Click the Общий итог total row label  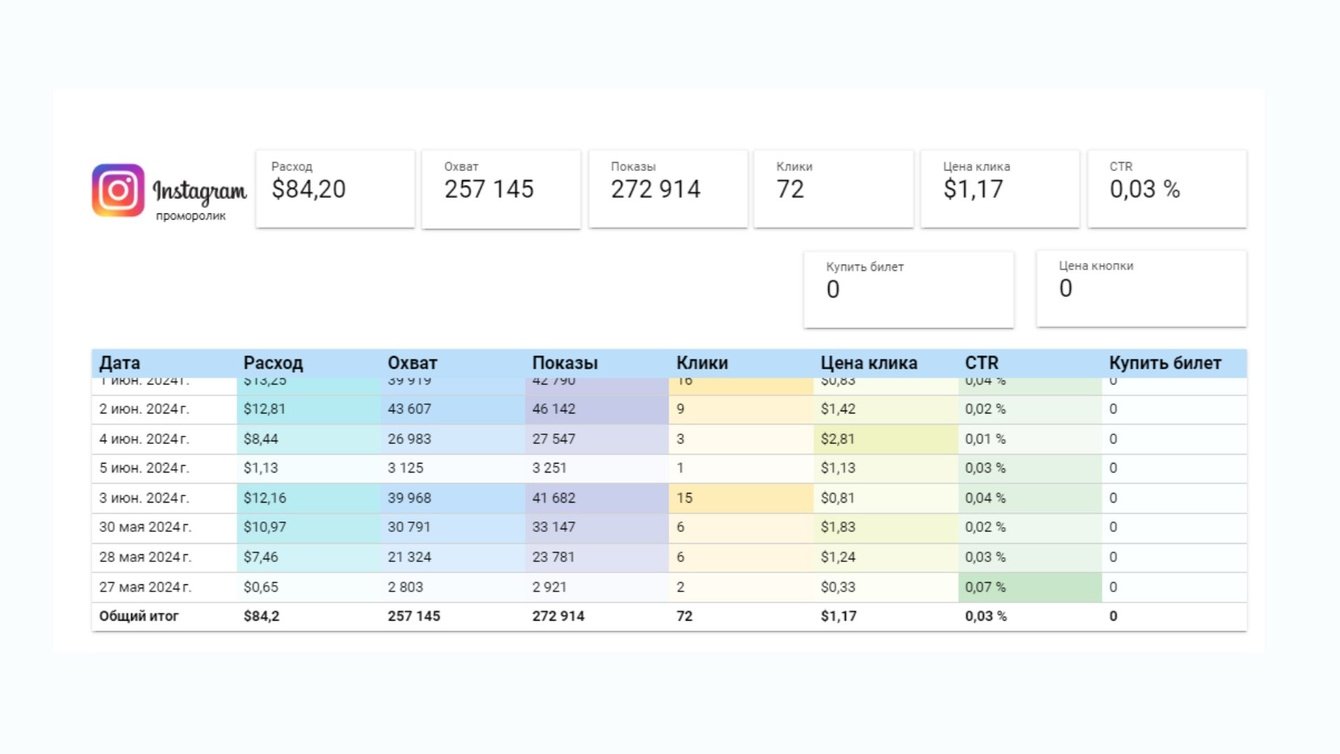140,616
